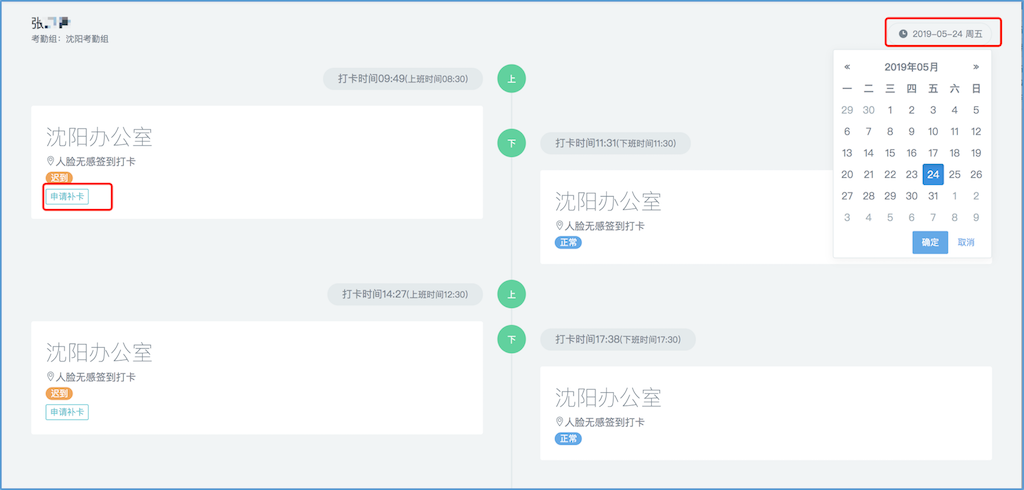This screenshot has width=1024, height=490.
Task: Click the clock icon in the date field
Action: [903, 33]
